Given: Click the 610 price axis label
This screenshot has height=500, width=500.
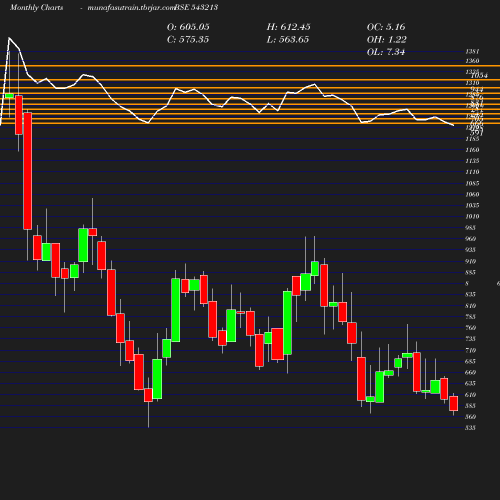Looking at the screenshot, I should pos(470,395).
